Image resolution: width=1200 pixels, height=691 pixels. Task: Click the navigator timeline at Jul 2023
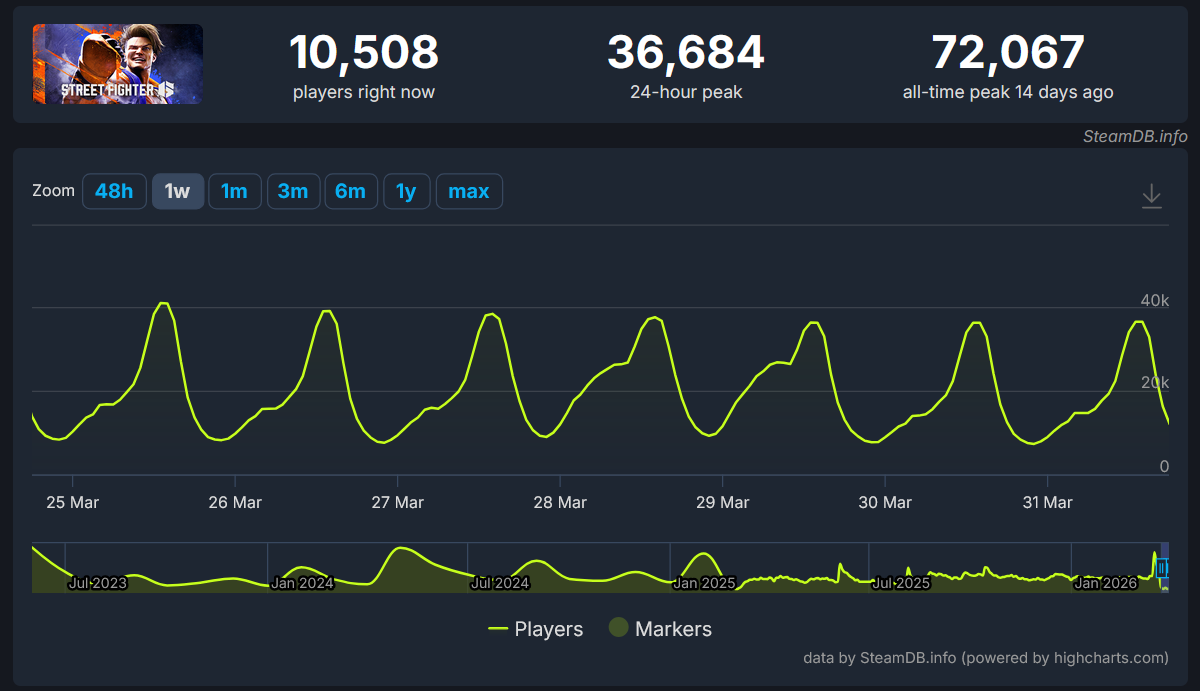(x=98, y=583)
